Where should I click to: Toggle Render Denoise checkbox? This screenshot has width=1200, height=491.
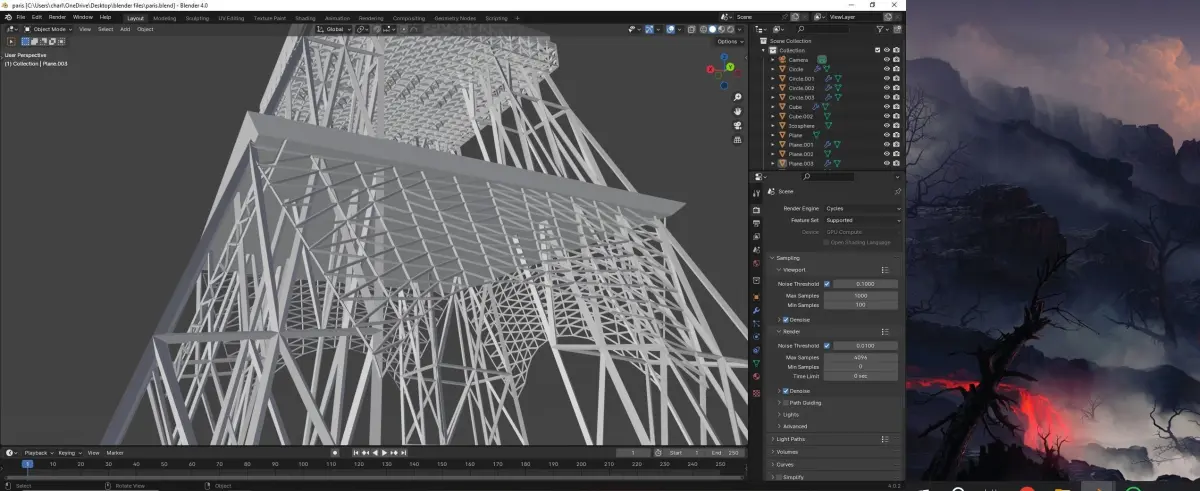click(x=786, y=391)
